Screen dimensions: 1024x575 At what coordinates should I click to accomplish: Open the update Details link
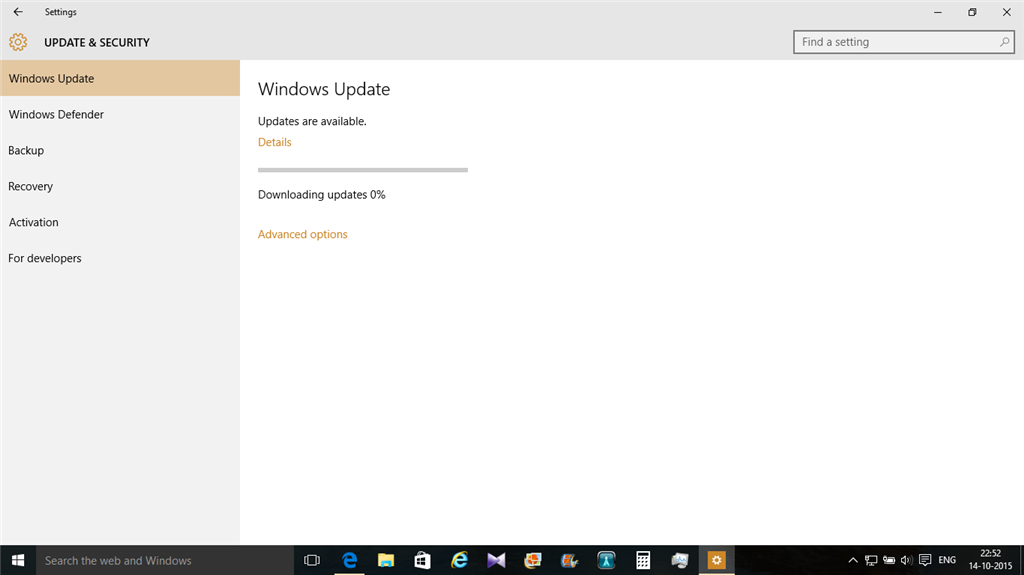pyautogui.click(x=274, y=142)
